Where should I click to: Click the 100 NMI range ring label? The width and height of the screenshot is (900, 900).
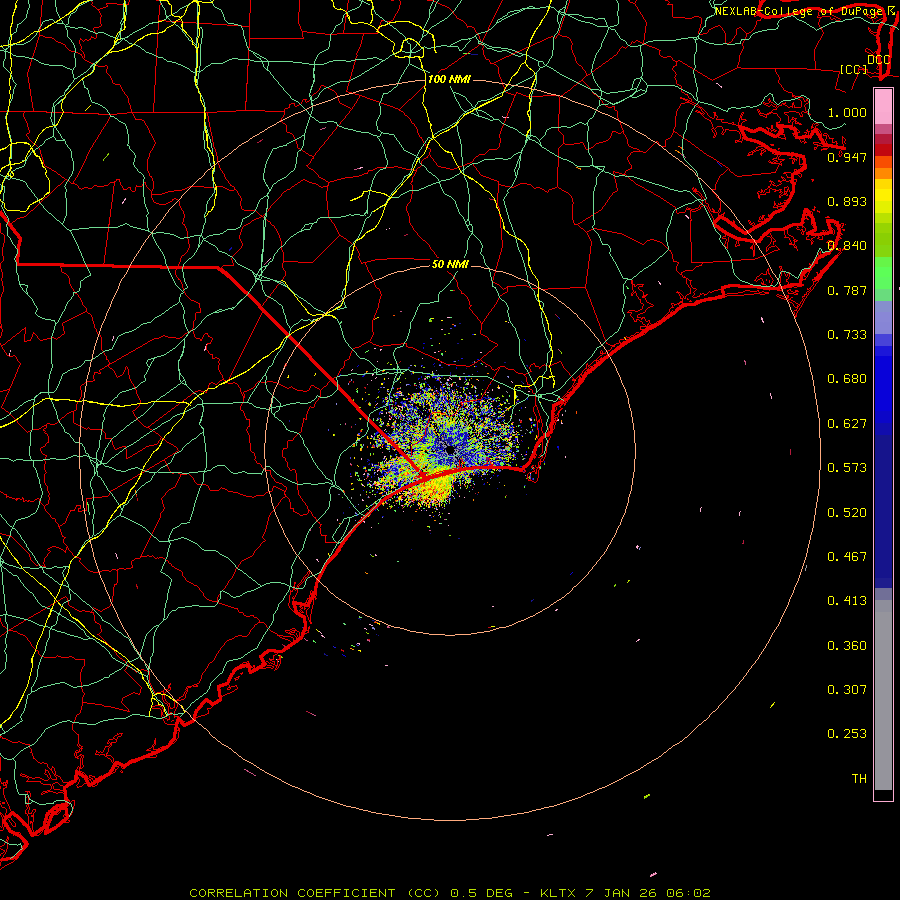point(449,79)
